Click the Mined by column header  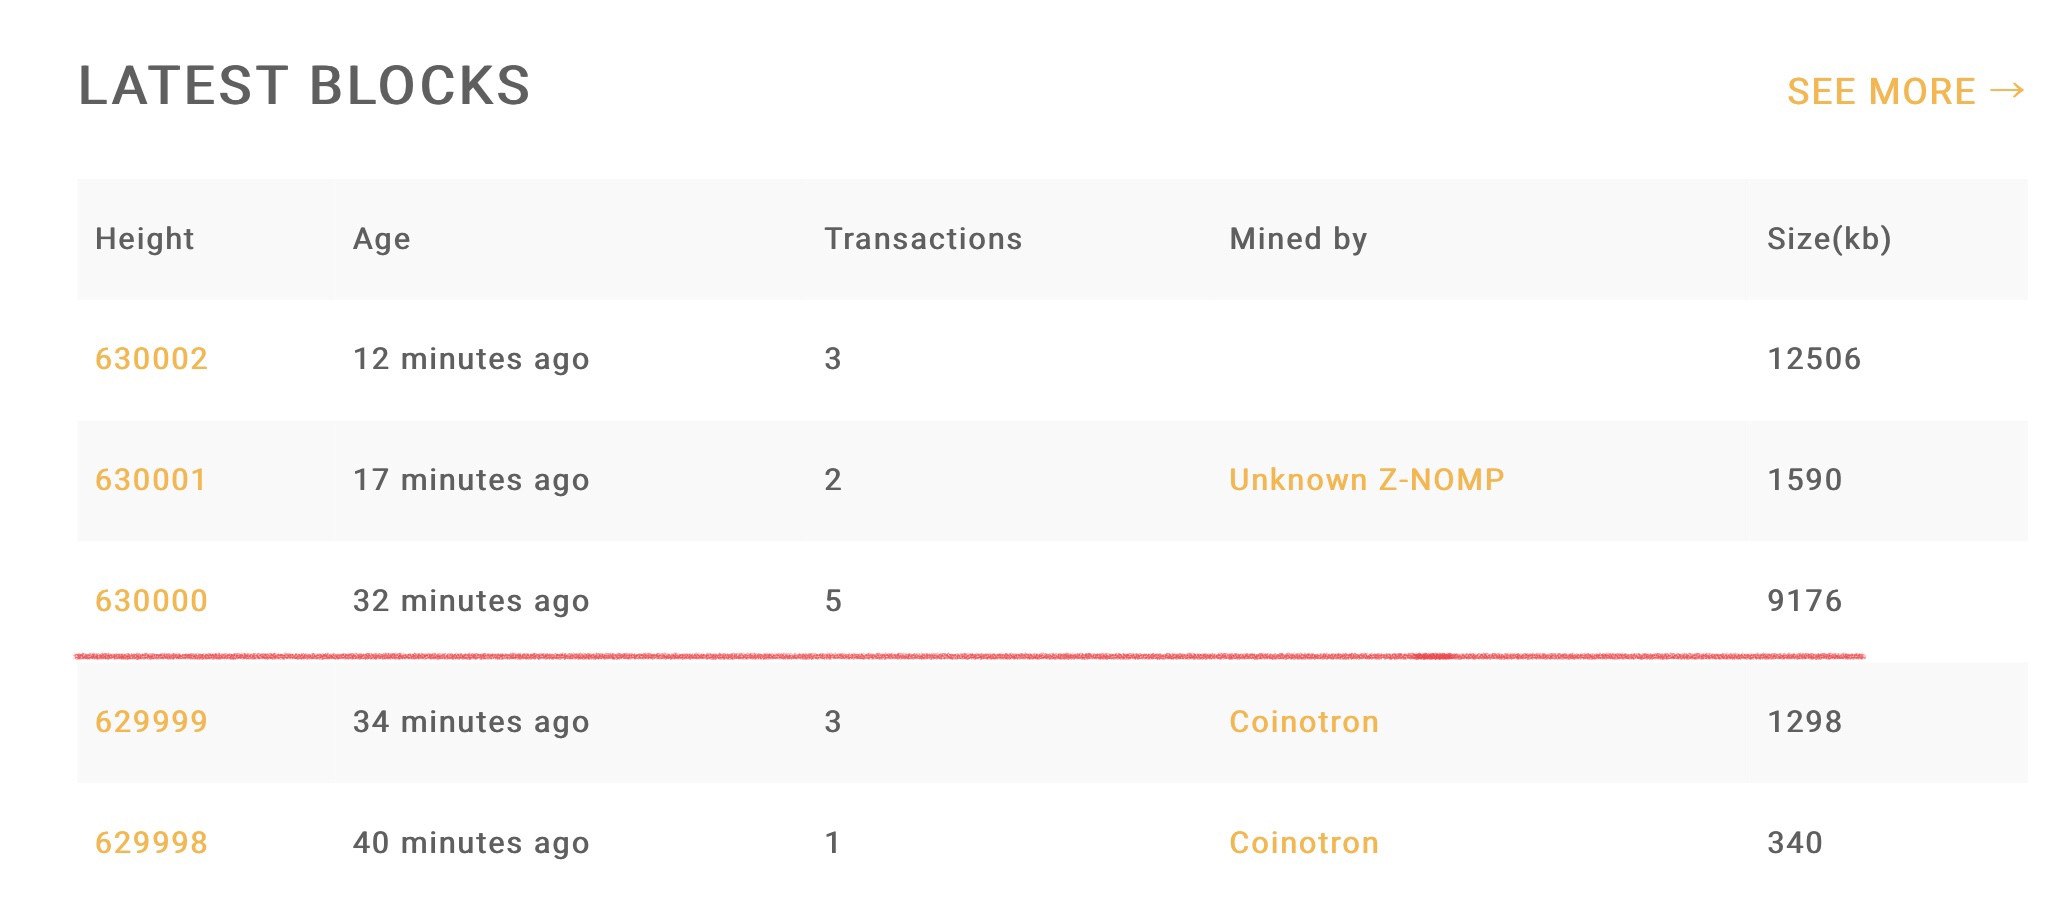pyautogui.click(x=1298, y=239)
